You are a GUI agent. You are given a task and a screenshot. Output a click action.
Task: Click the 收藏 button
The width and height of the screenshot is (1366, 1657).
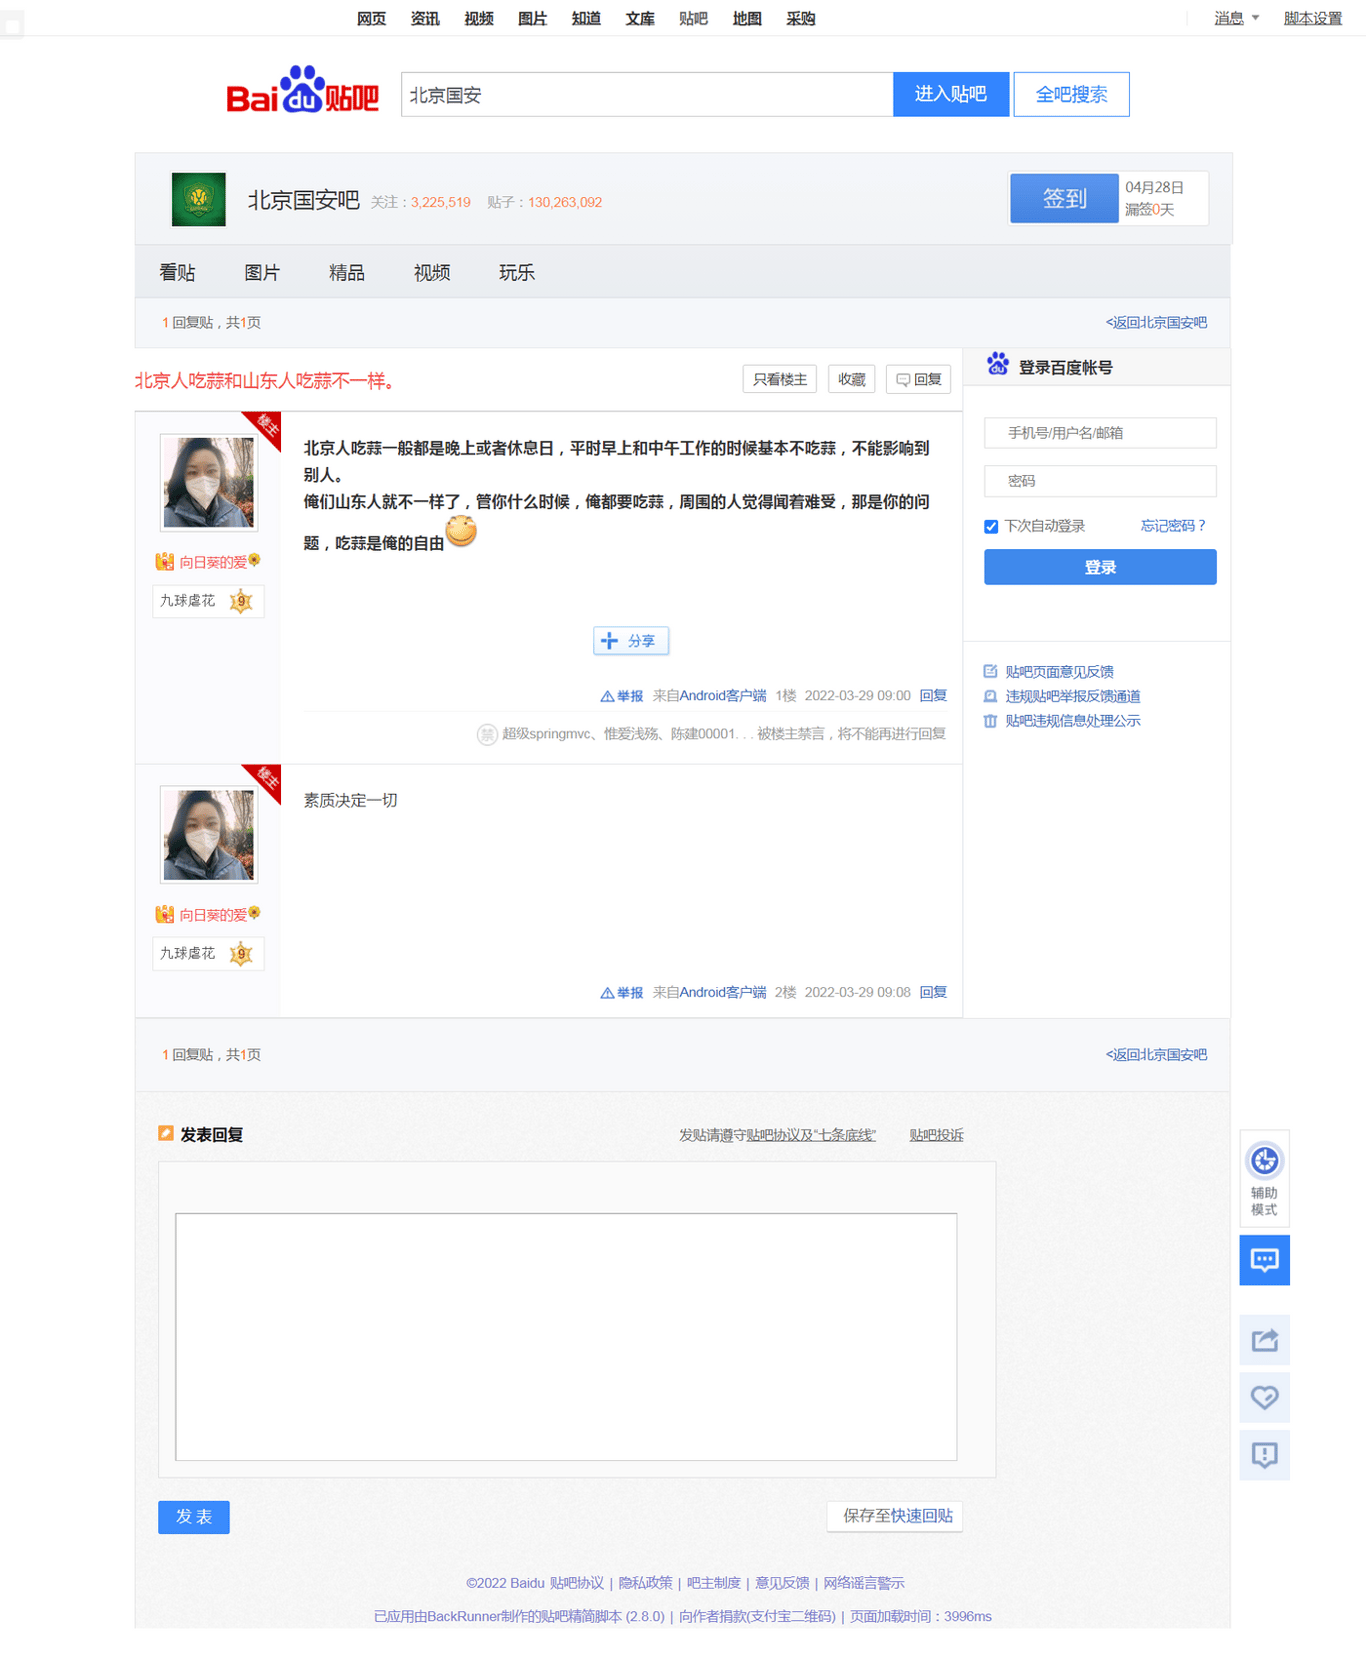coord(852,379)
